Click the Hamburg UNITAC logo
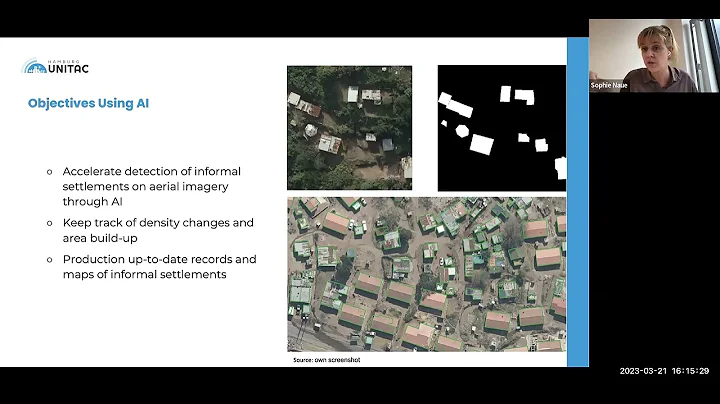 55,66
